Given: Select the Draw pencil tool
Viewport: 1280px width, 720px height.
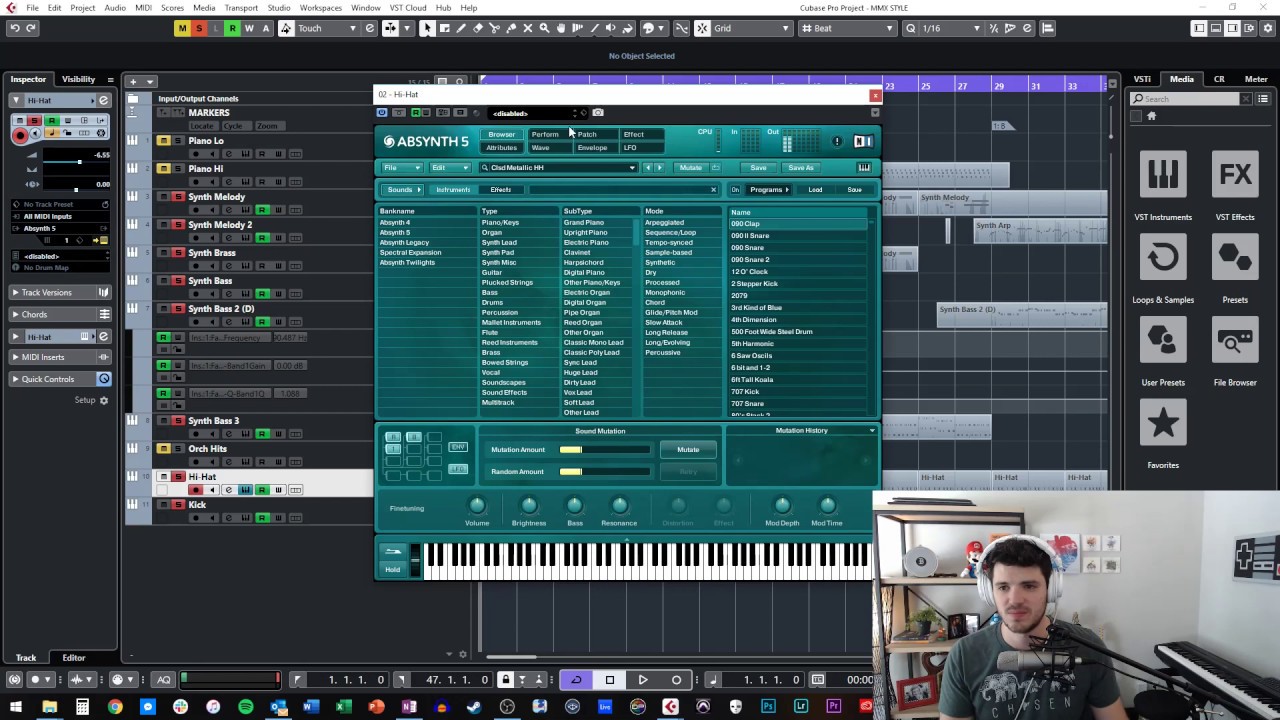Looking at the screenshot, I should click(x=461, y=28).
